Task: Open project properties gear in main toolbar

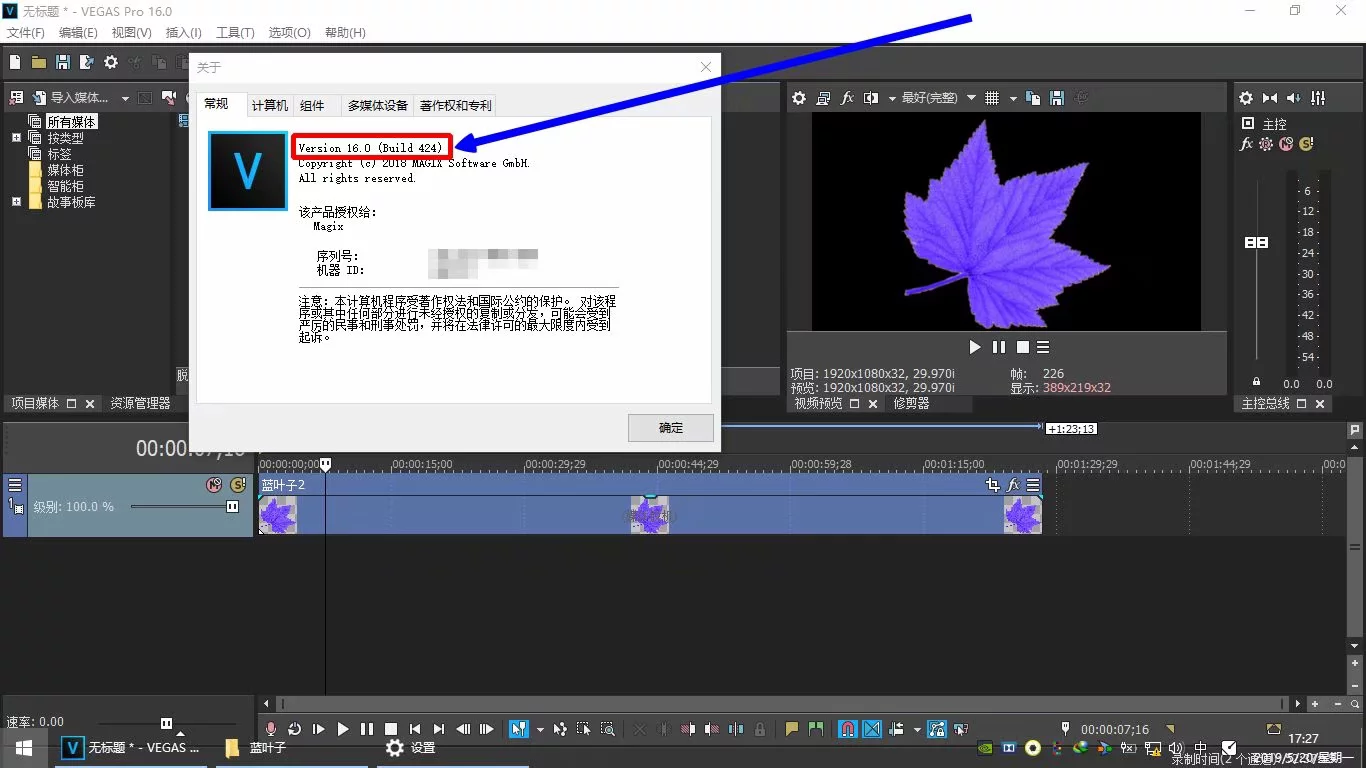Action: (x=111, y=62)
